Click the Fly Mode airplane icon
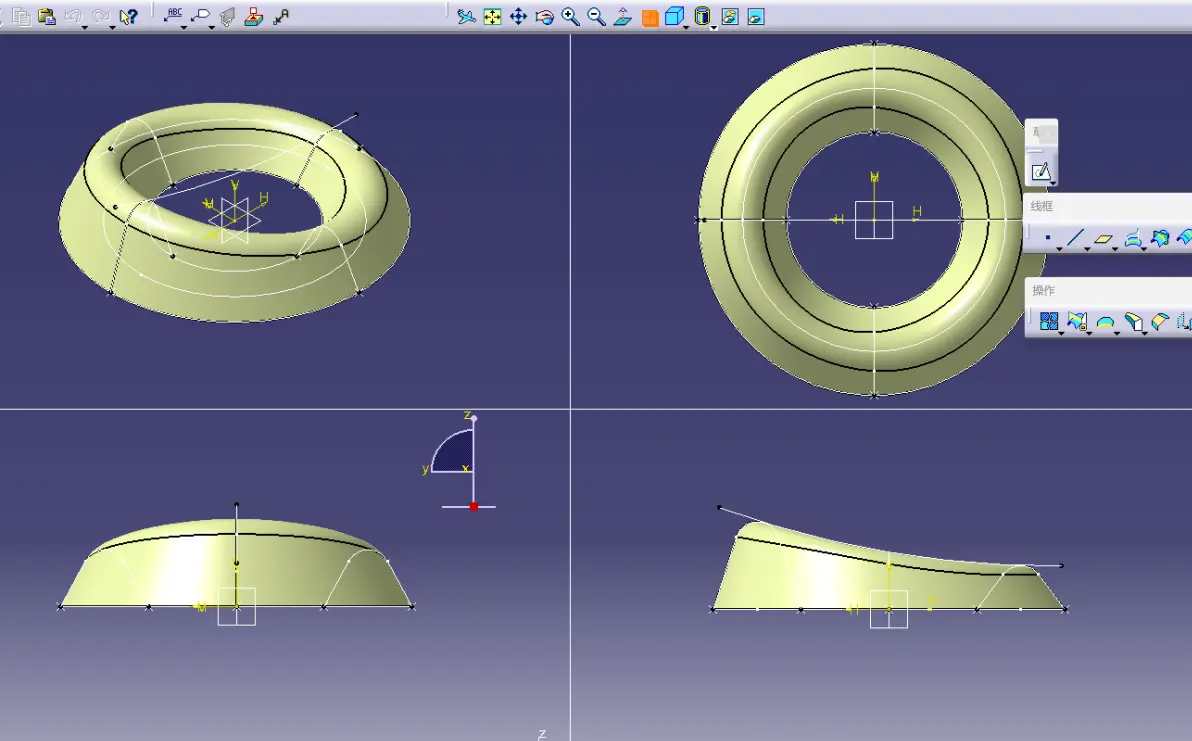 coord(466,17)
